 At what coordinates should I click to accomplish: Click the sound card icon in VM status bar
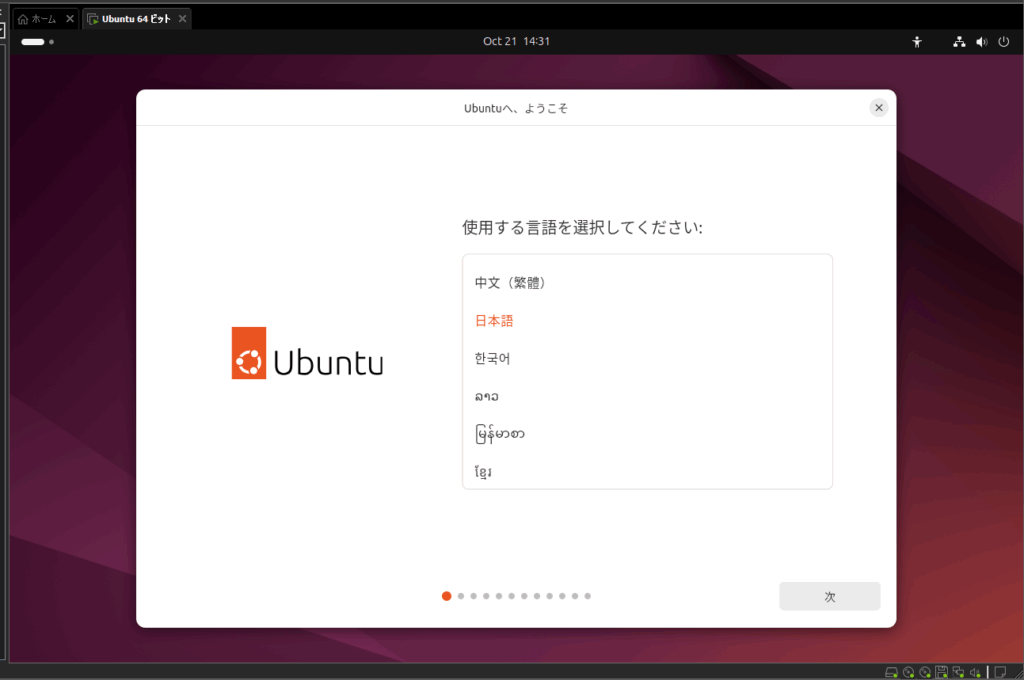point(974,672)
